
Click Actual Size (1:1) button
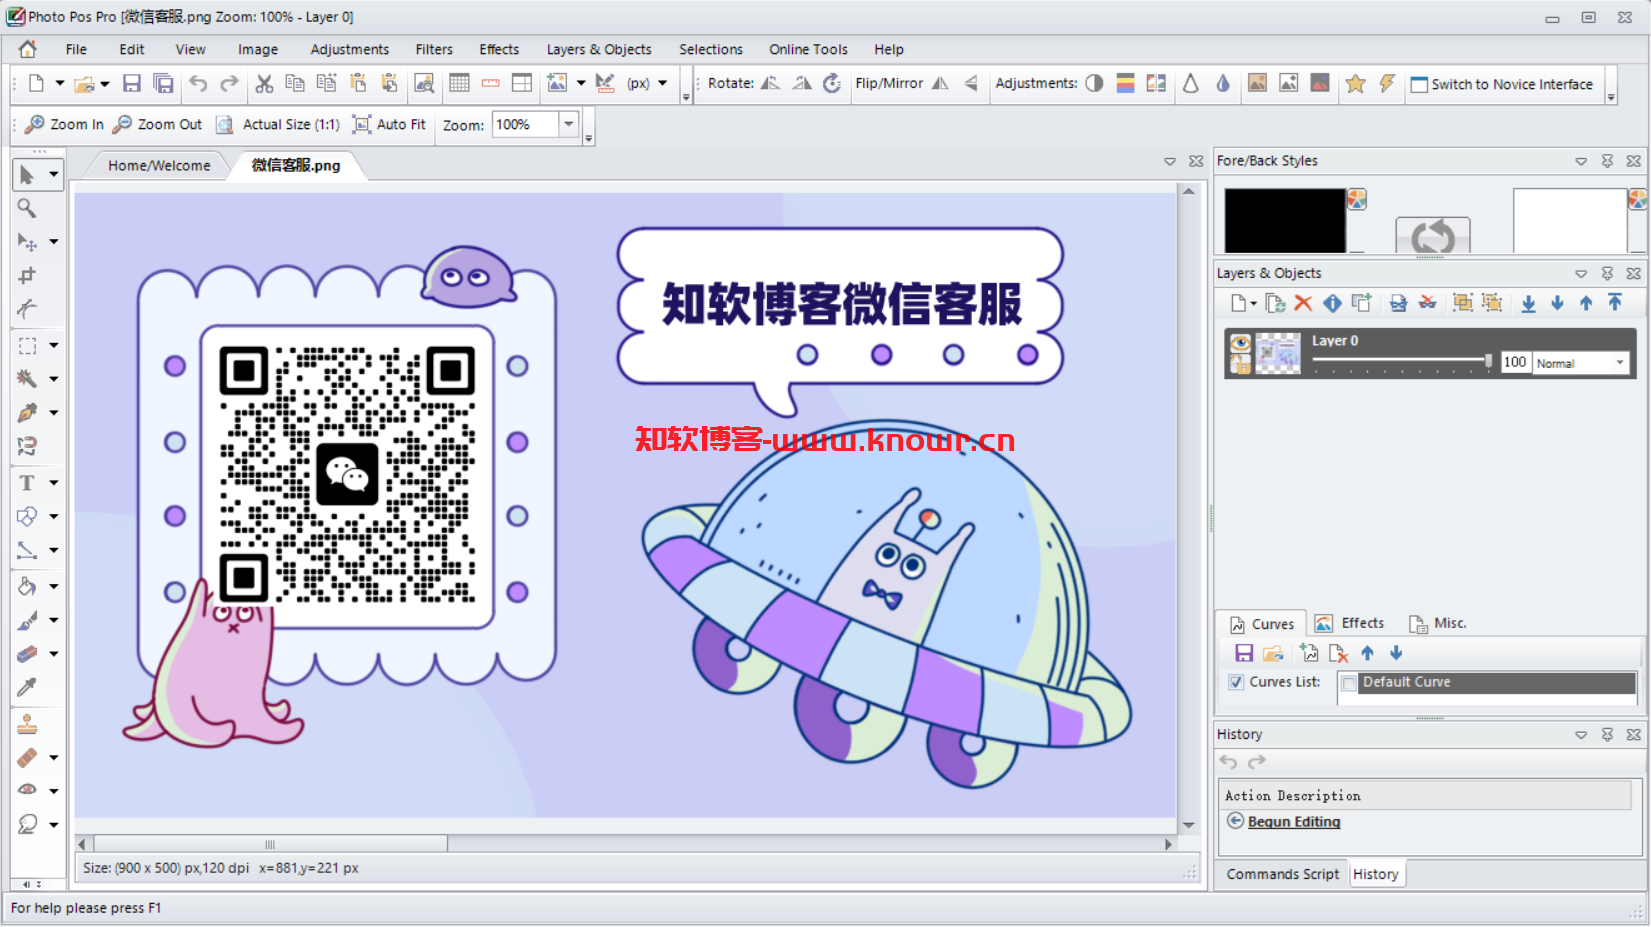(x=278, y=124)
